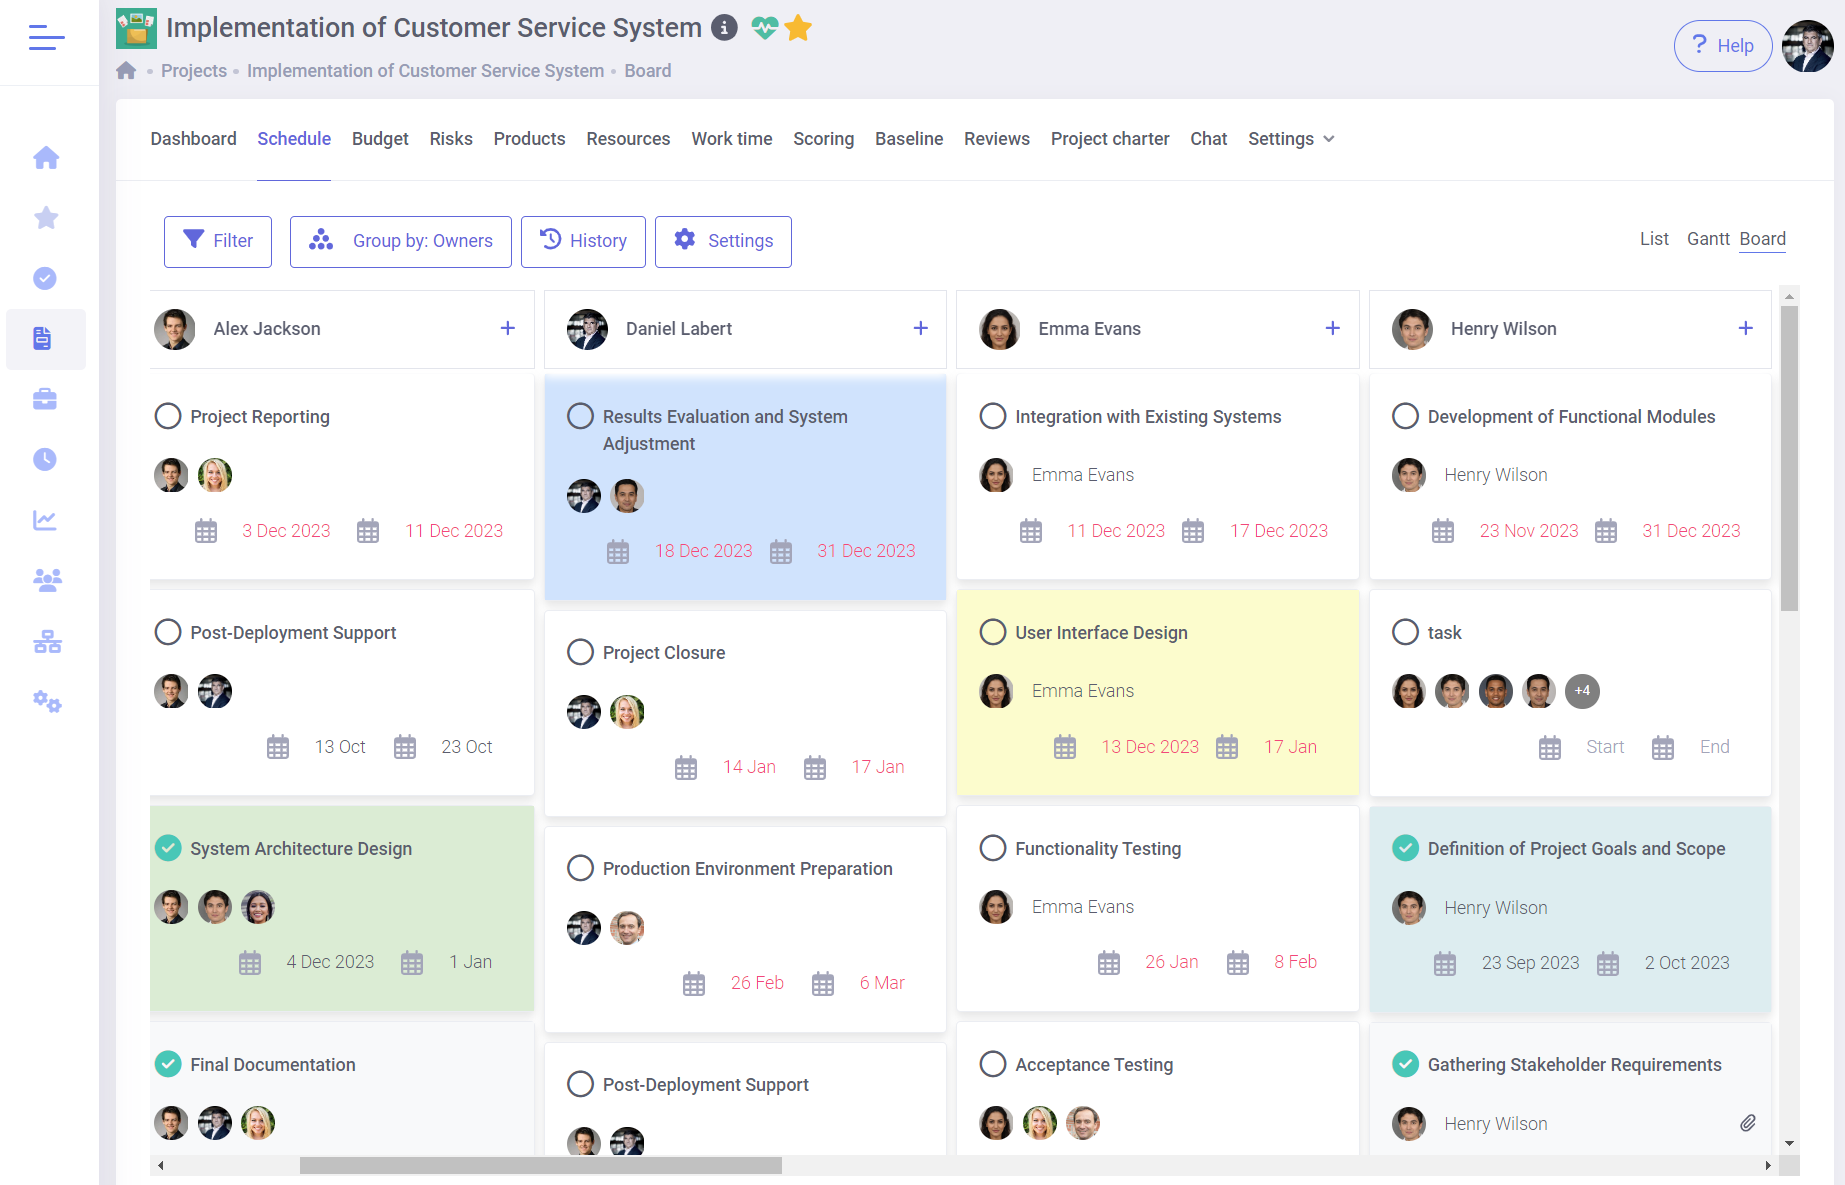The image size is (1845, 1185).
Task: Click the attachment paperclip on Gathering Stakeholder Requirements
Action: click(x=1747, y=1123)
